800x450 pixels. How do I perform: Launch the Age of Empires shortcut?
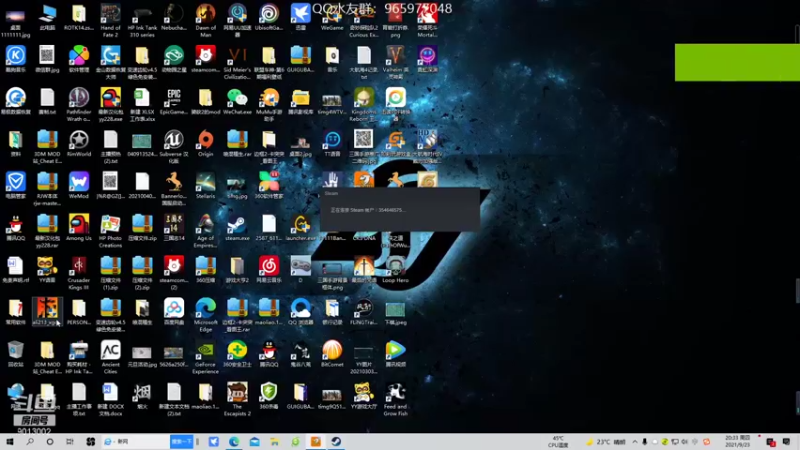pyautogui.click(x=206, y=231)
